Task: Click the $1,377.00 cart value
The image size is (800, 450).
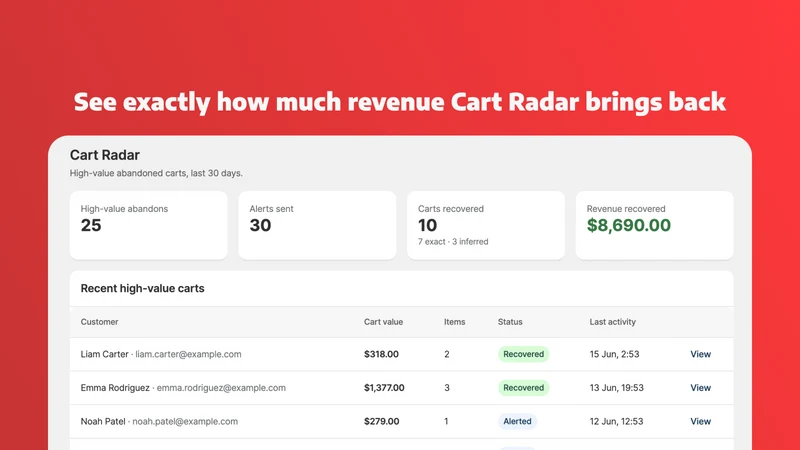Action: tap(384, 388)
